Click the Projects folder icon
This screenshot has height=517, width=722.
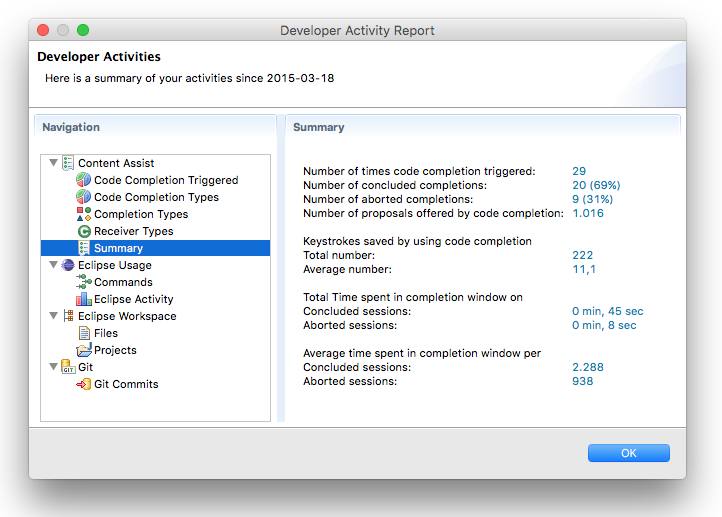coord(84,350)
